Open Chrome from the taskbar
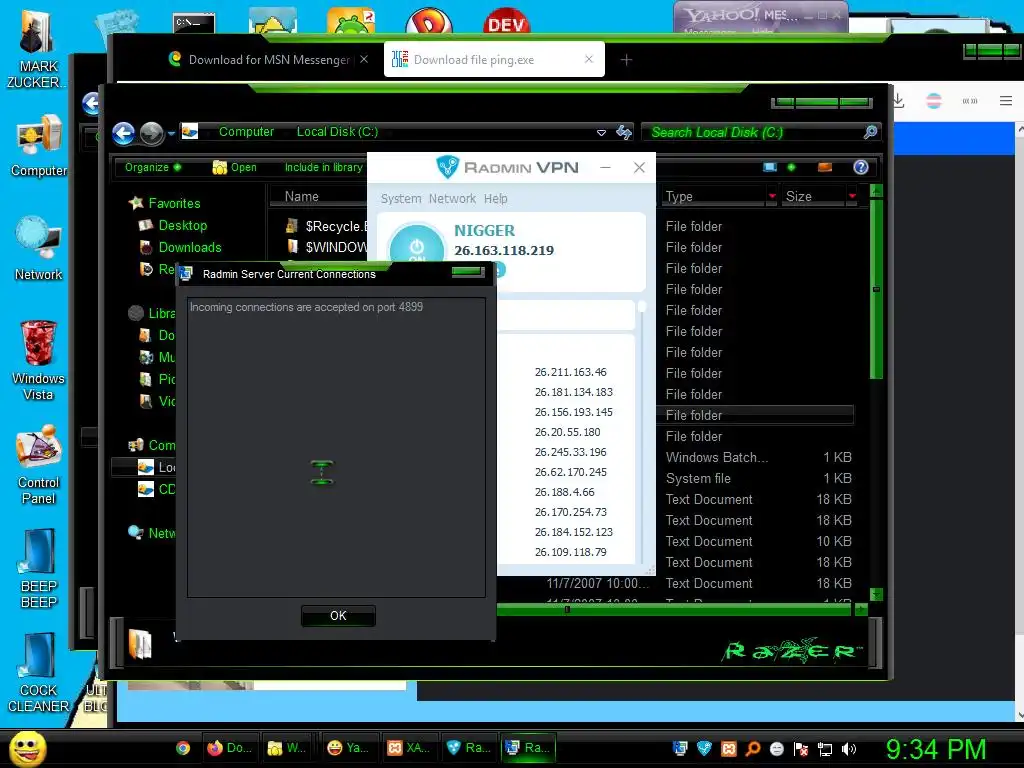The image size is (1024, 768). click(x=184, y=748)
